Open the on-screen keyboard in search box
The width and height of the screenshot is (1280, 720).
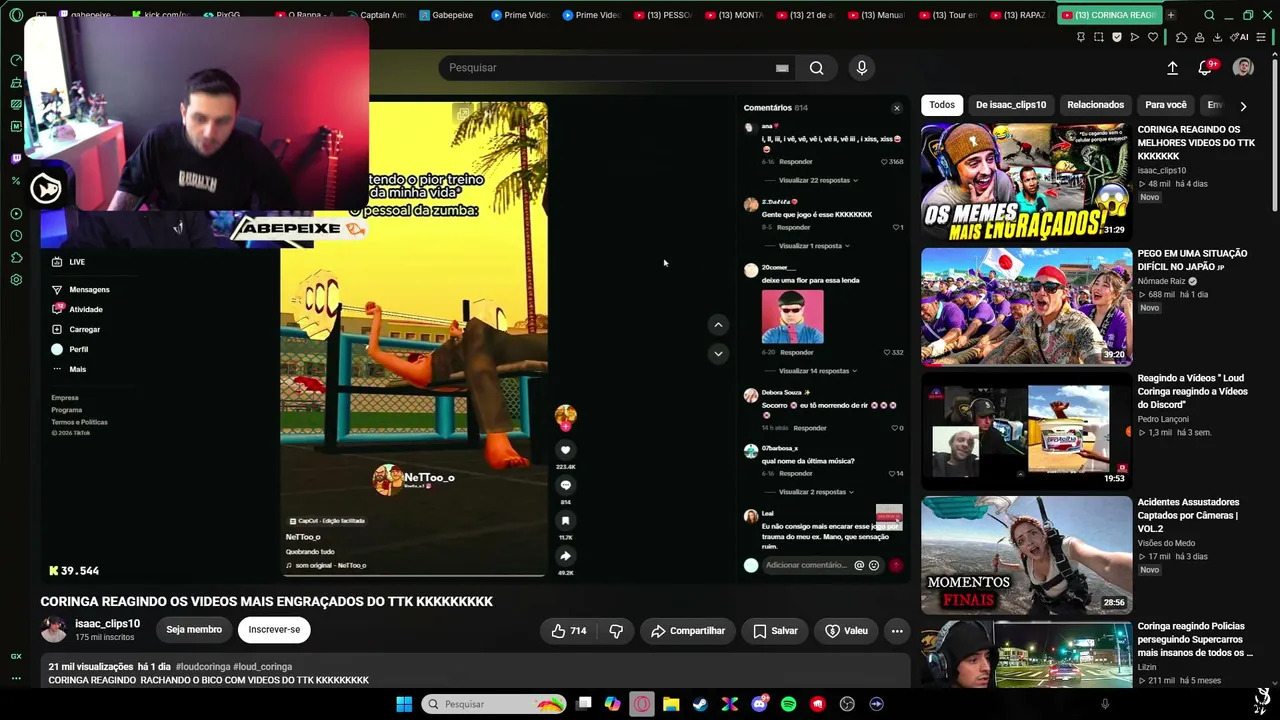coord(782,68)
